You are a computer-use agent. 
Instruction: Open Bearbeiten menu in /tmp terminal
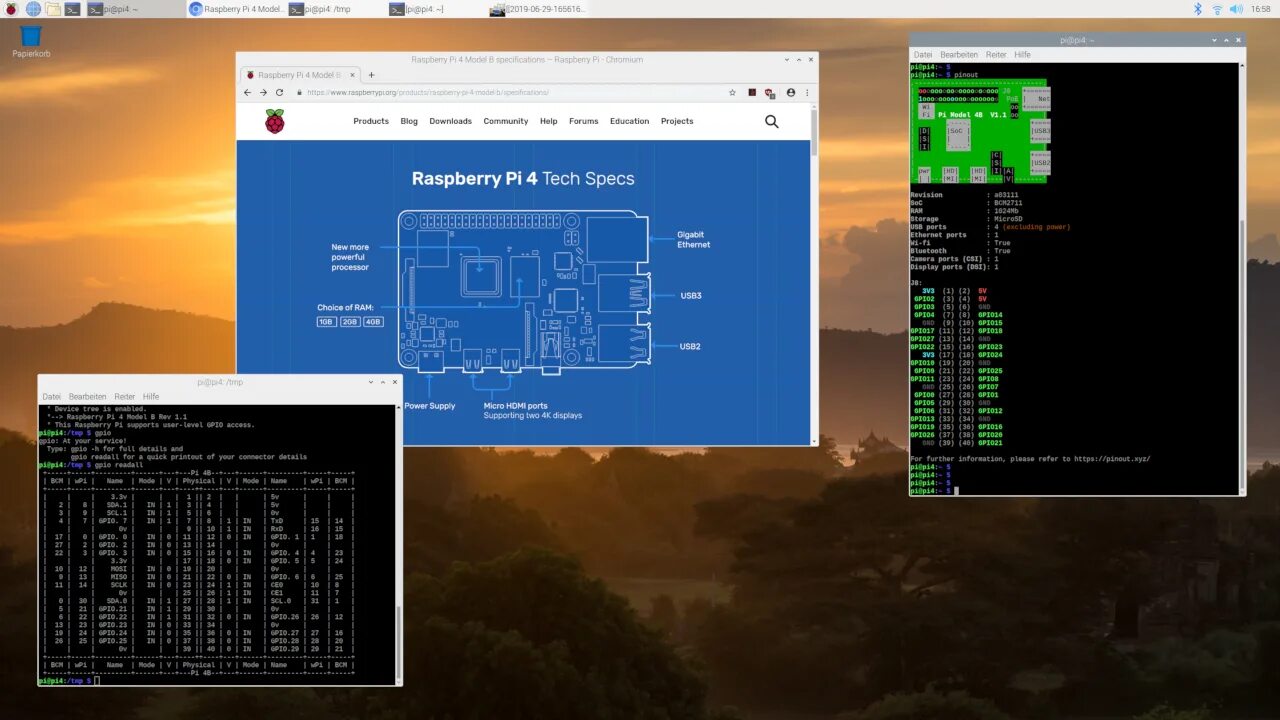coord(88,397)
